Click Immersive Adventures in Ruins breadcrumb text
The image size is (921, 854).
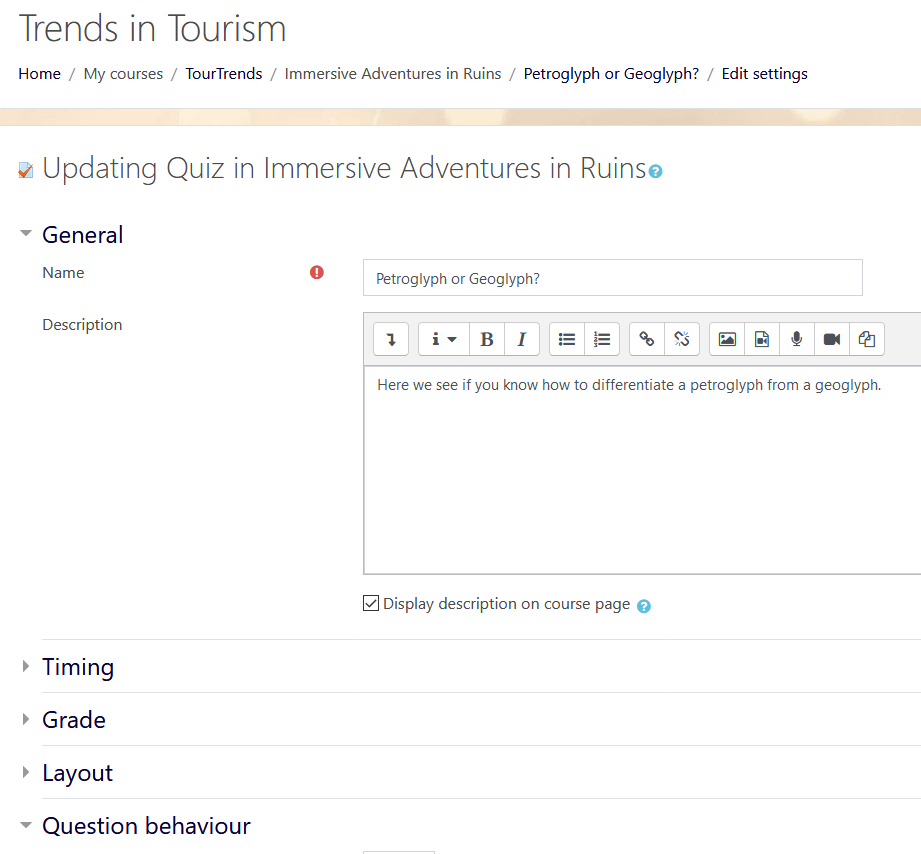coord(393,73)
